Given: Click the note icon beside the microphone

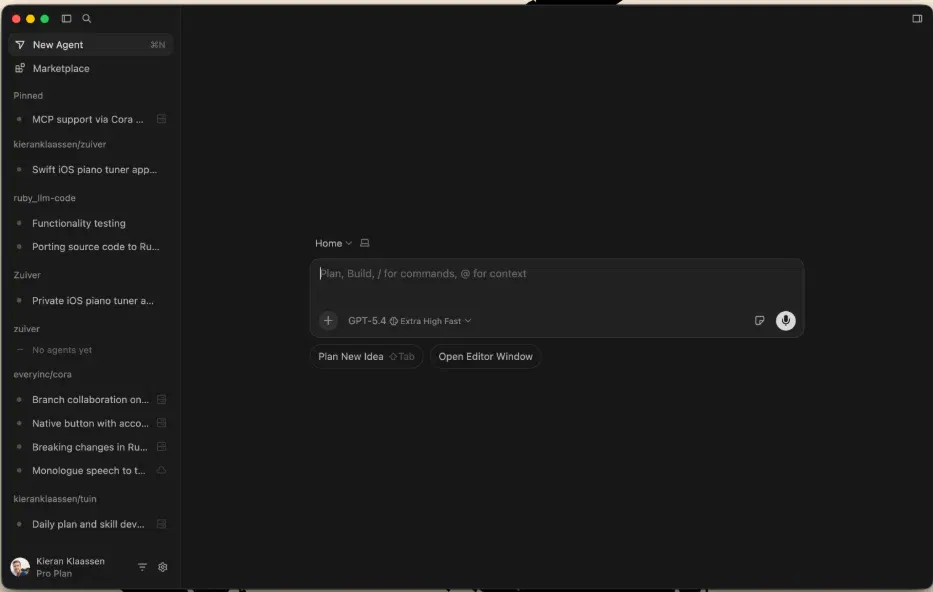Looking at the screenshot, I should 759,321.
